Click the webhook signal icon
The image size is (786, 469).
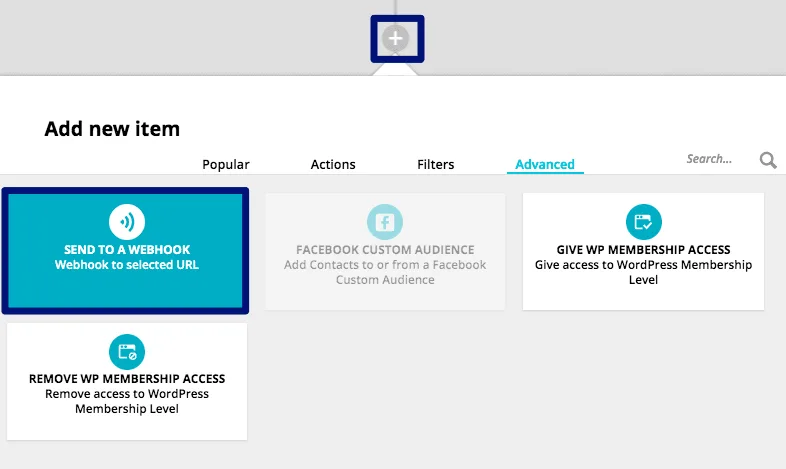[127, 222]
